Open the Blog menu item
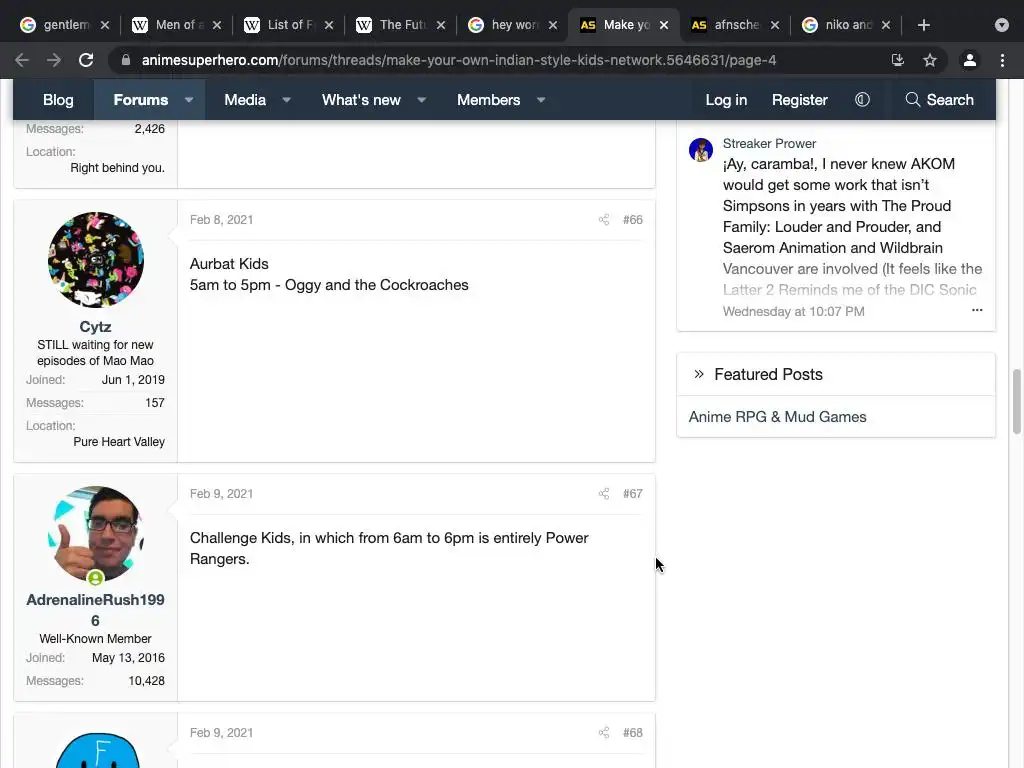This screenshot has height=768, width=1024. 58,100
